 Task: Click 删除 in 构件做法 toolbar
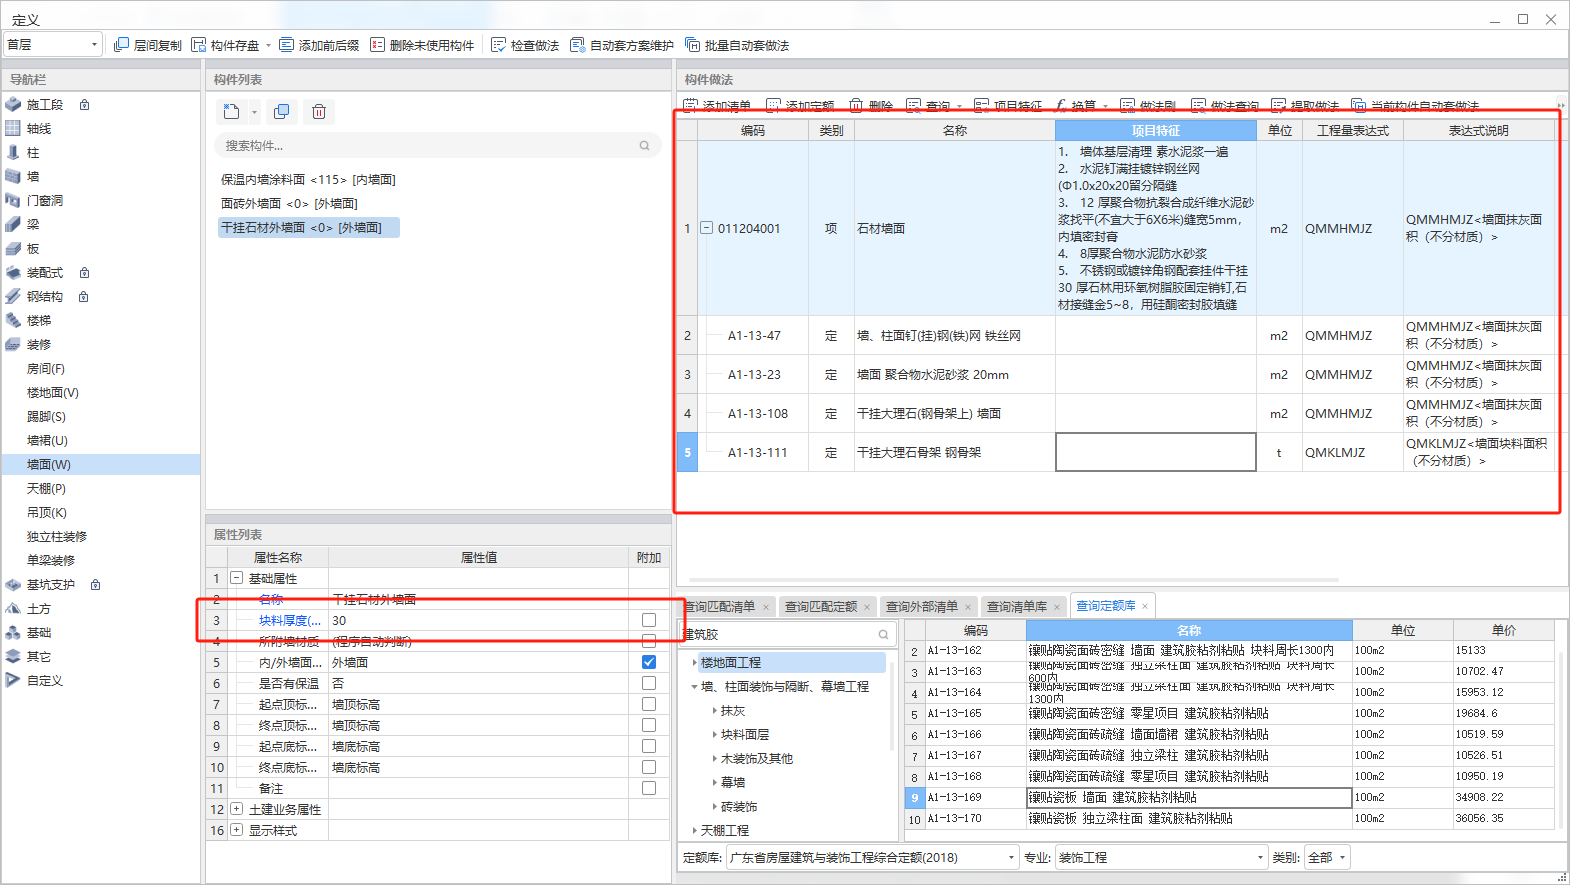point(871,105)
